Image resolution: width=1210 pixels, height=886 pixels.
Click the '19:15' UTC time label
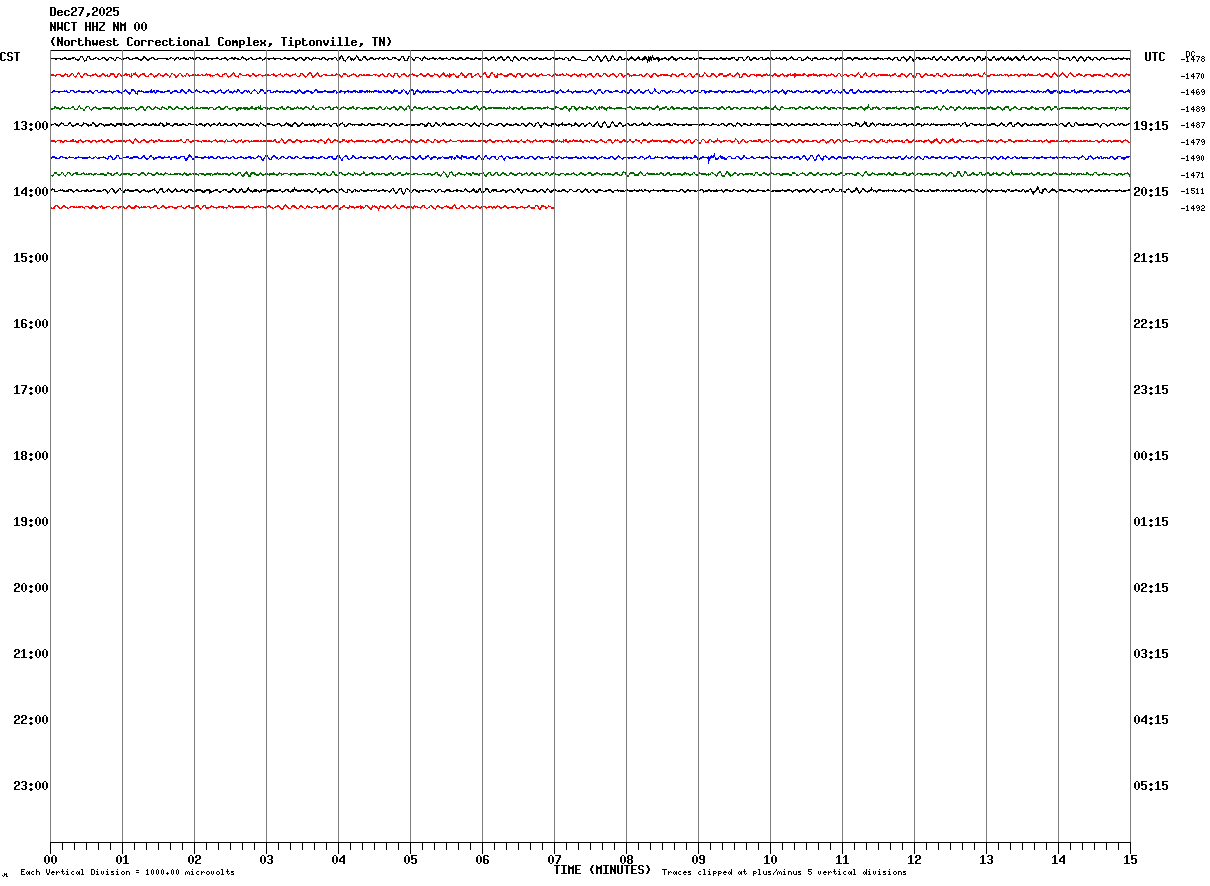point(1151,126)
